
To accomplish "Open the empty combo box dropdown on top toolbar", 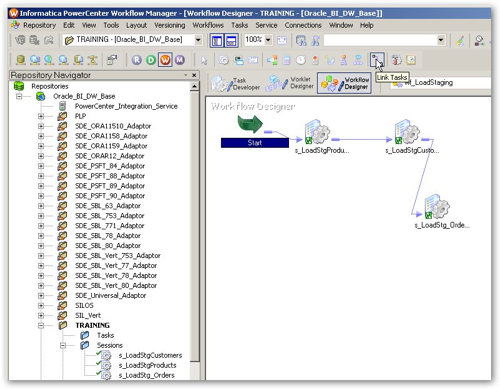I will tap(441, 40).
